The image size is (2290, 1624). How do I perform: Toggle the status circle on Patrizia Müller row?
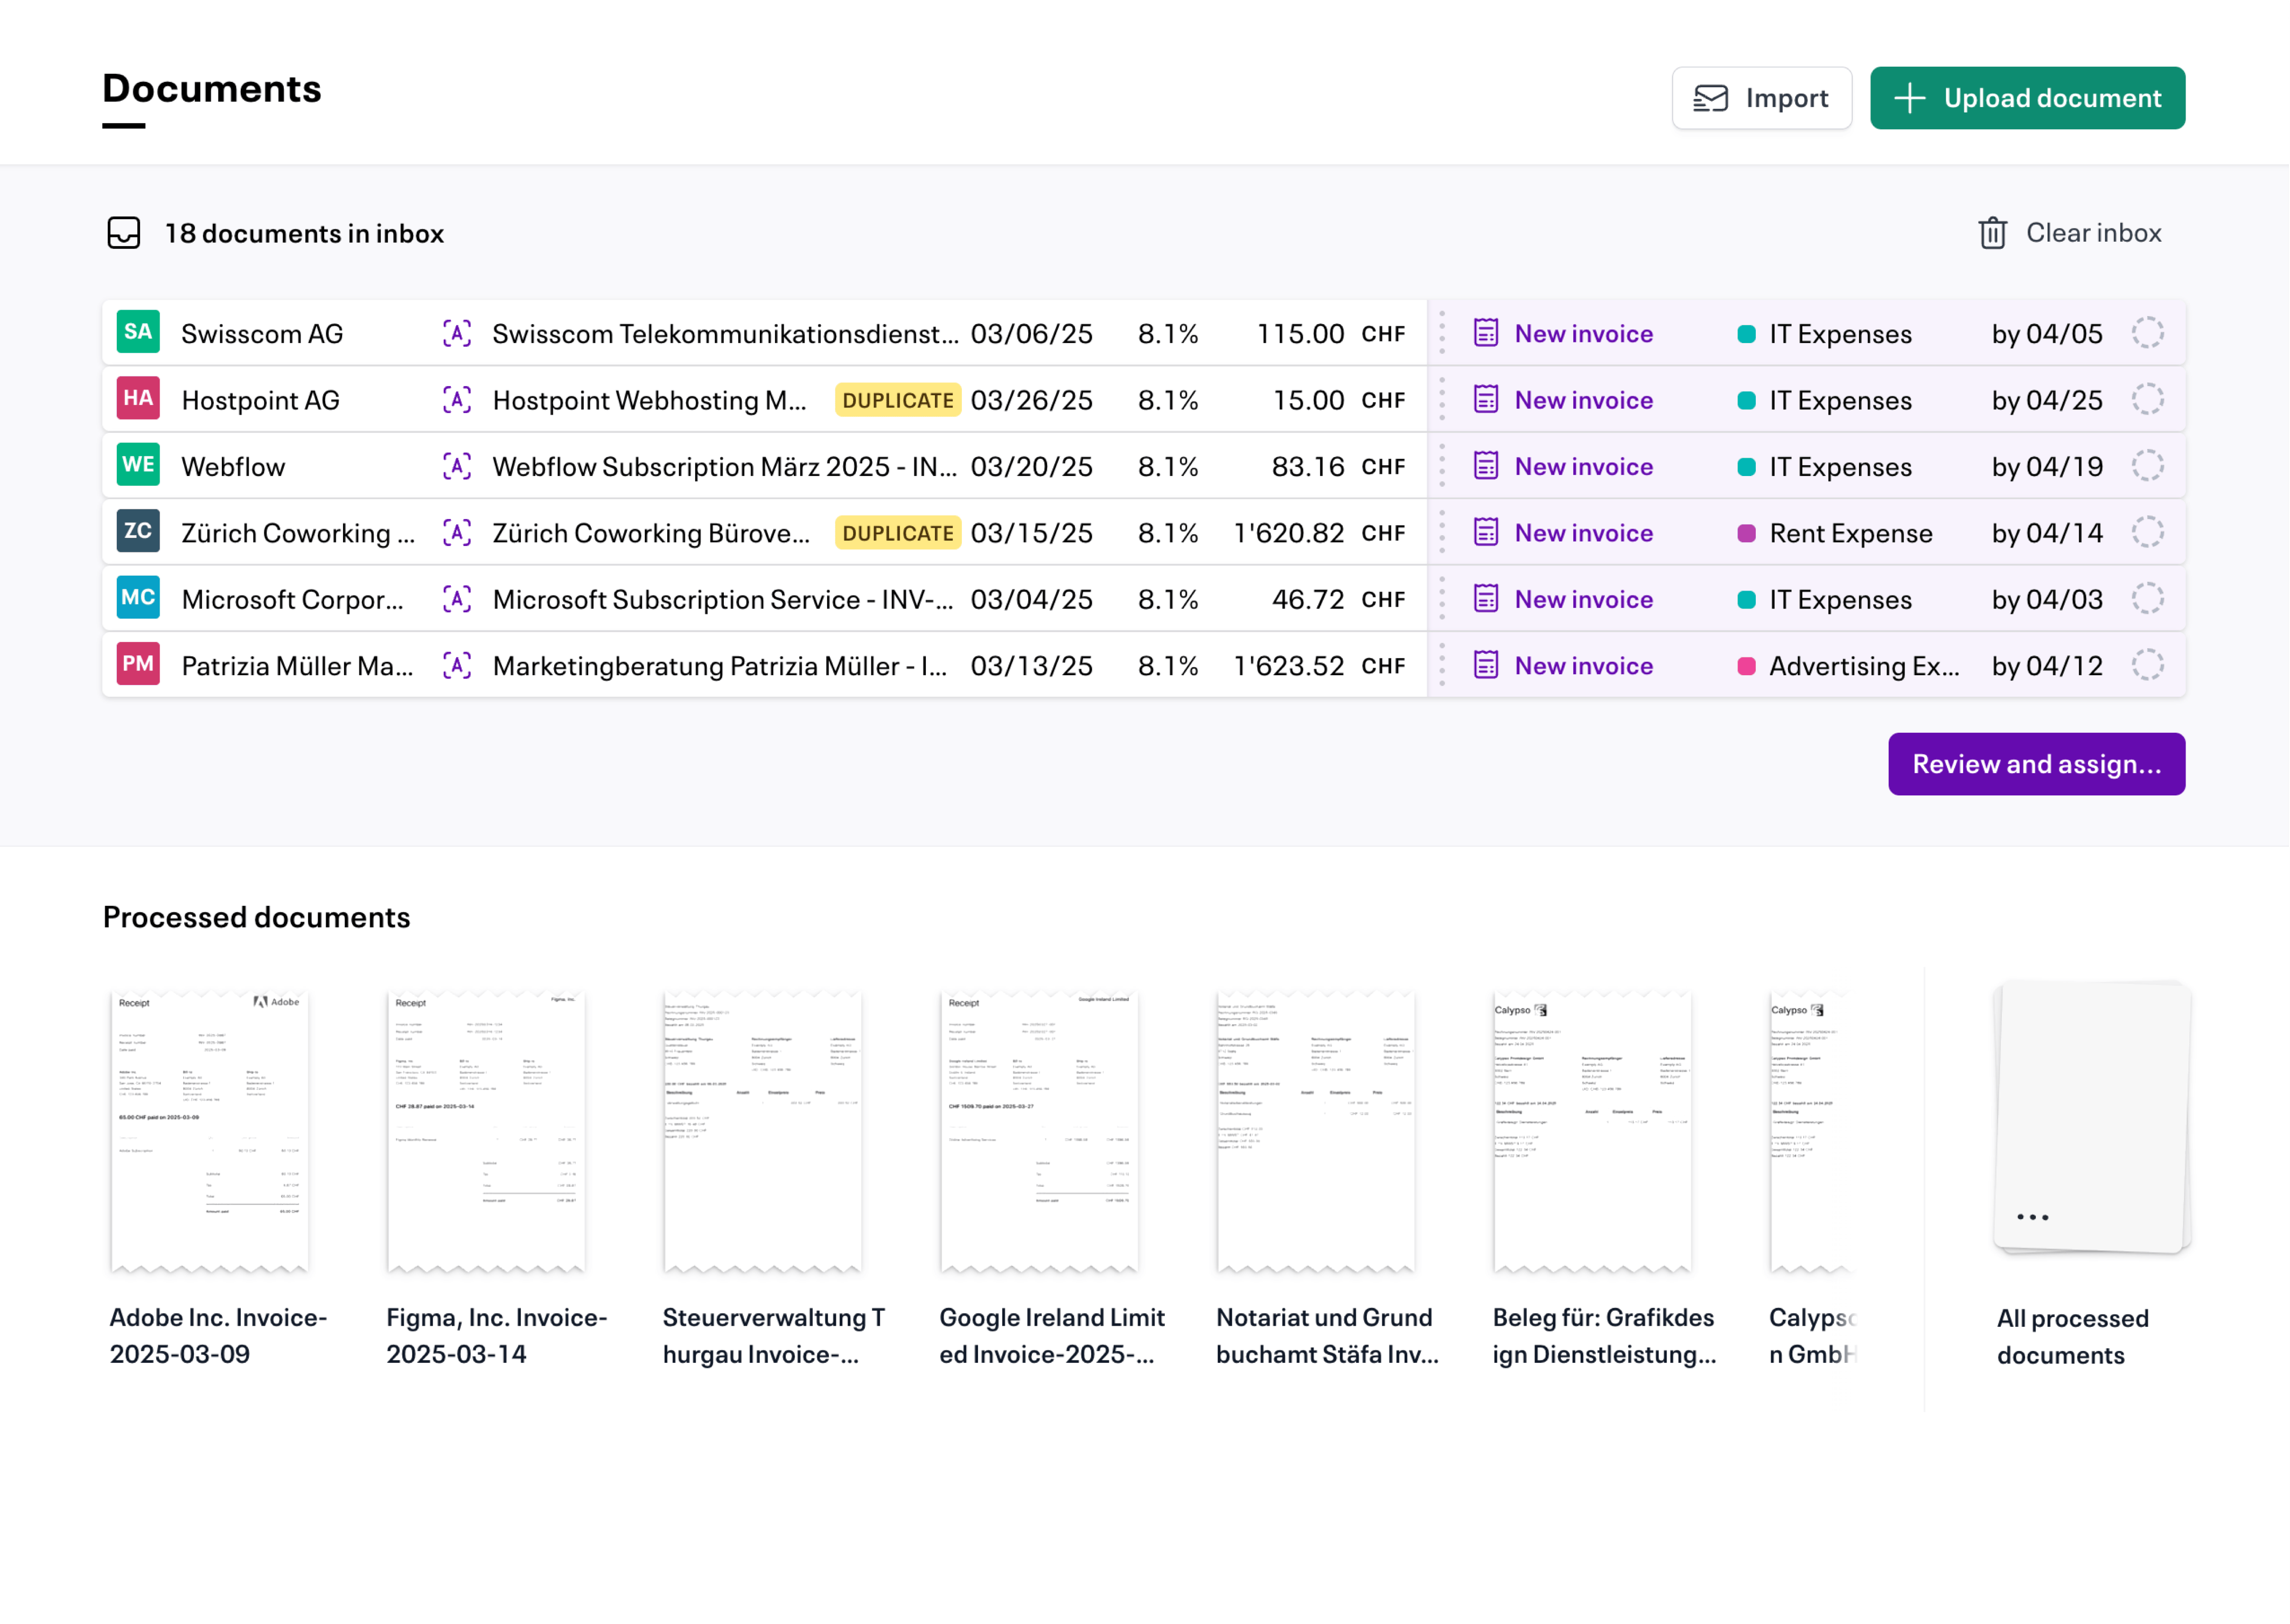pos(2147,665)
